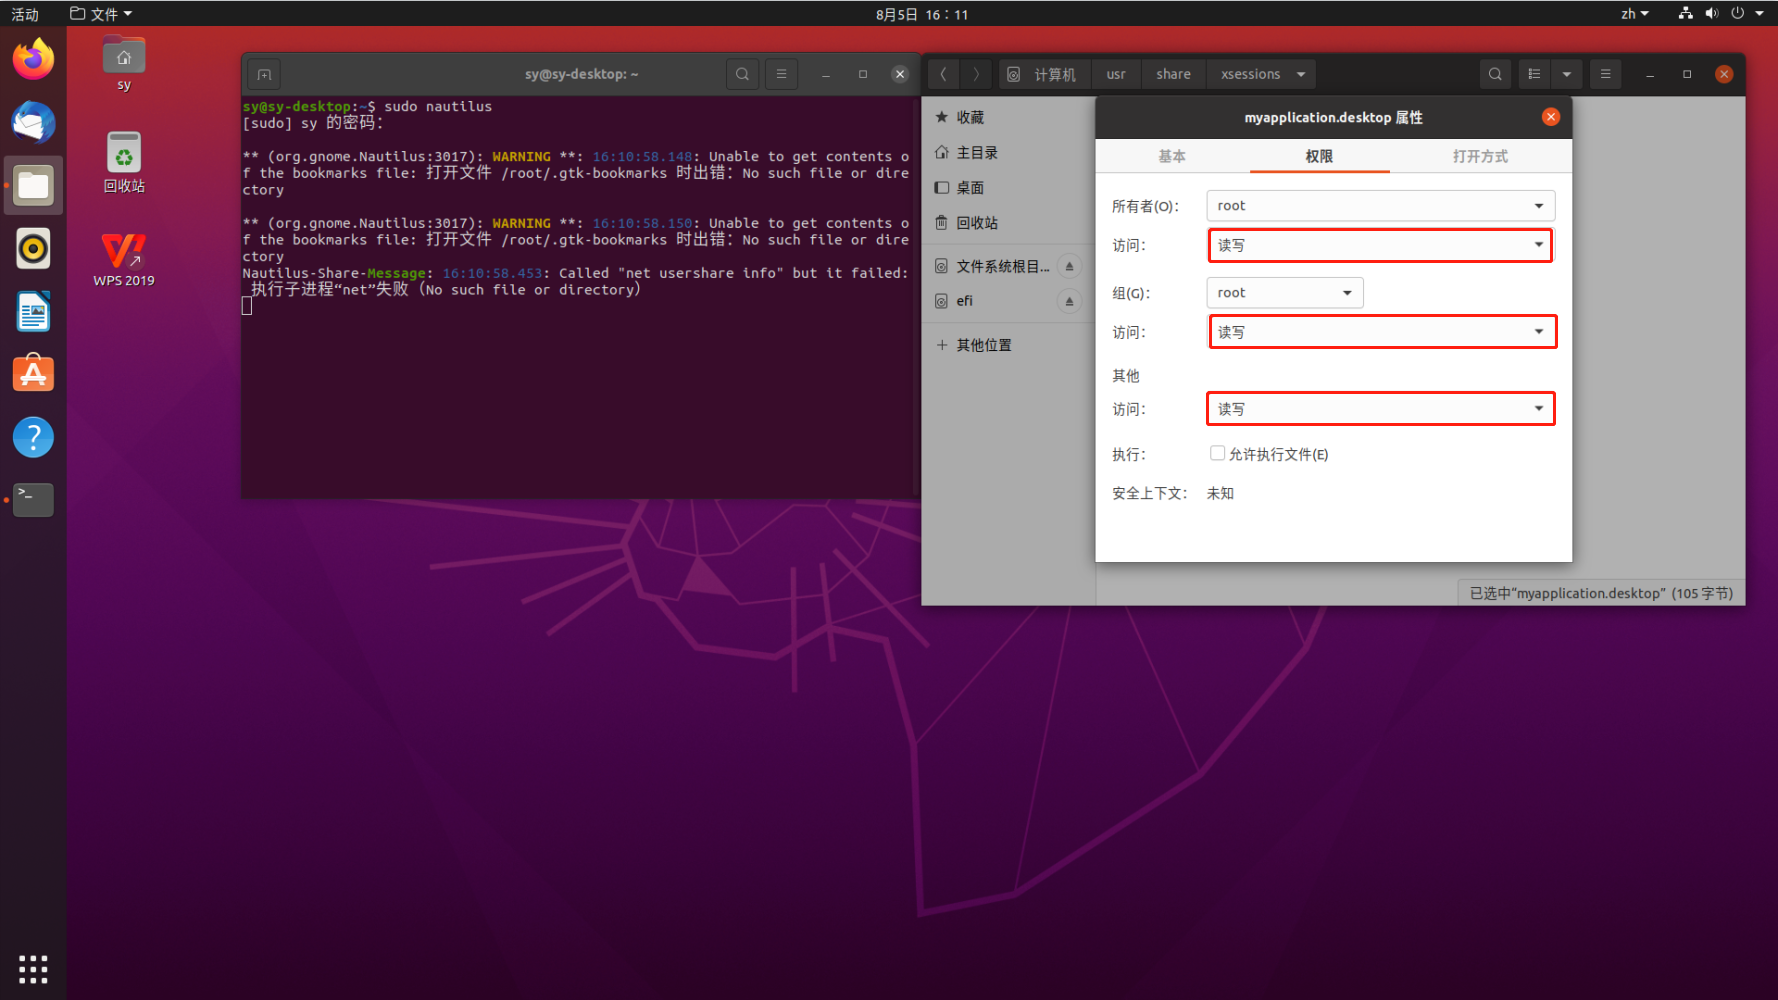This screenshot has height=1000, width=1778.
Task: Click the share path breadcrumb
Action: (1173, 74)
